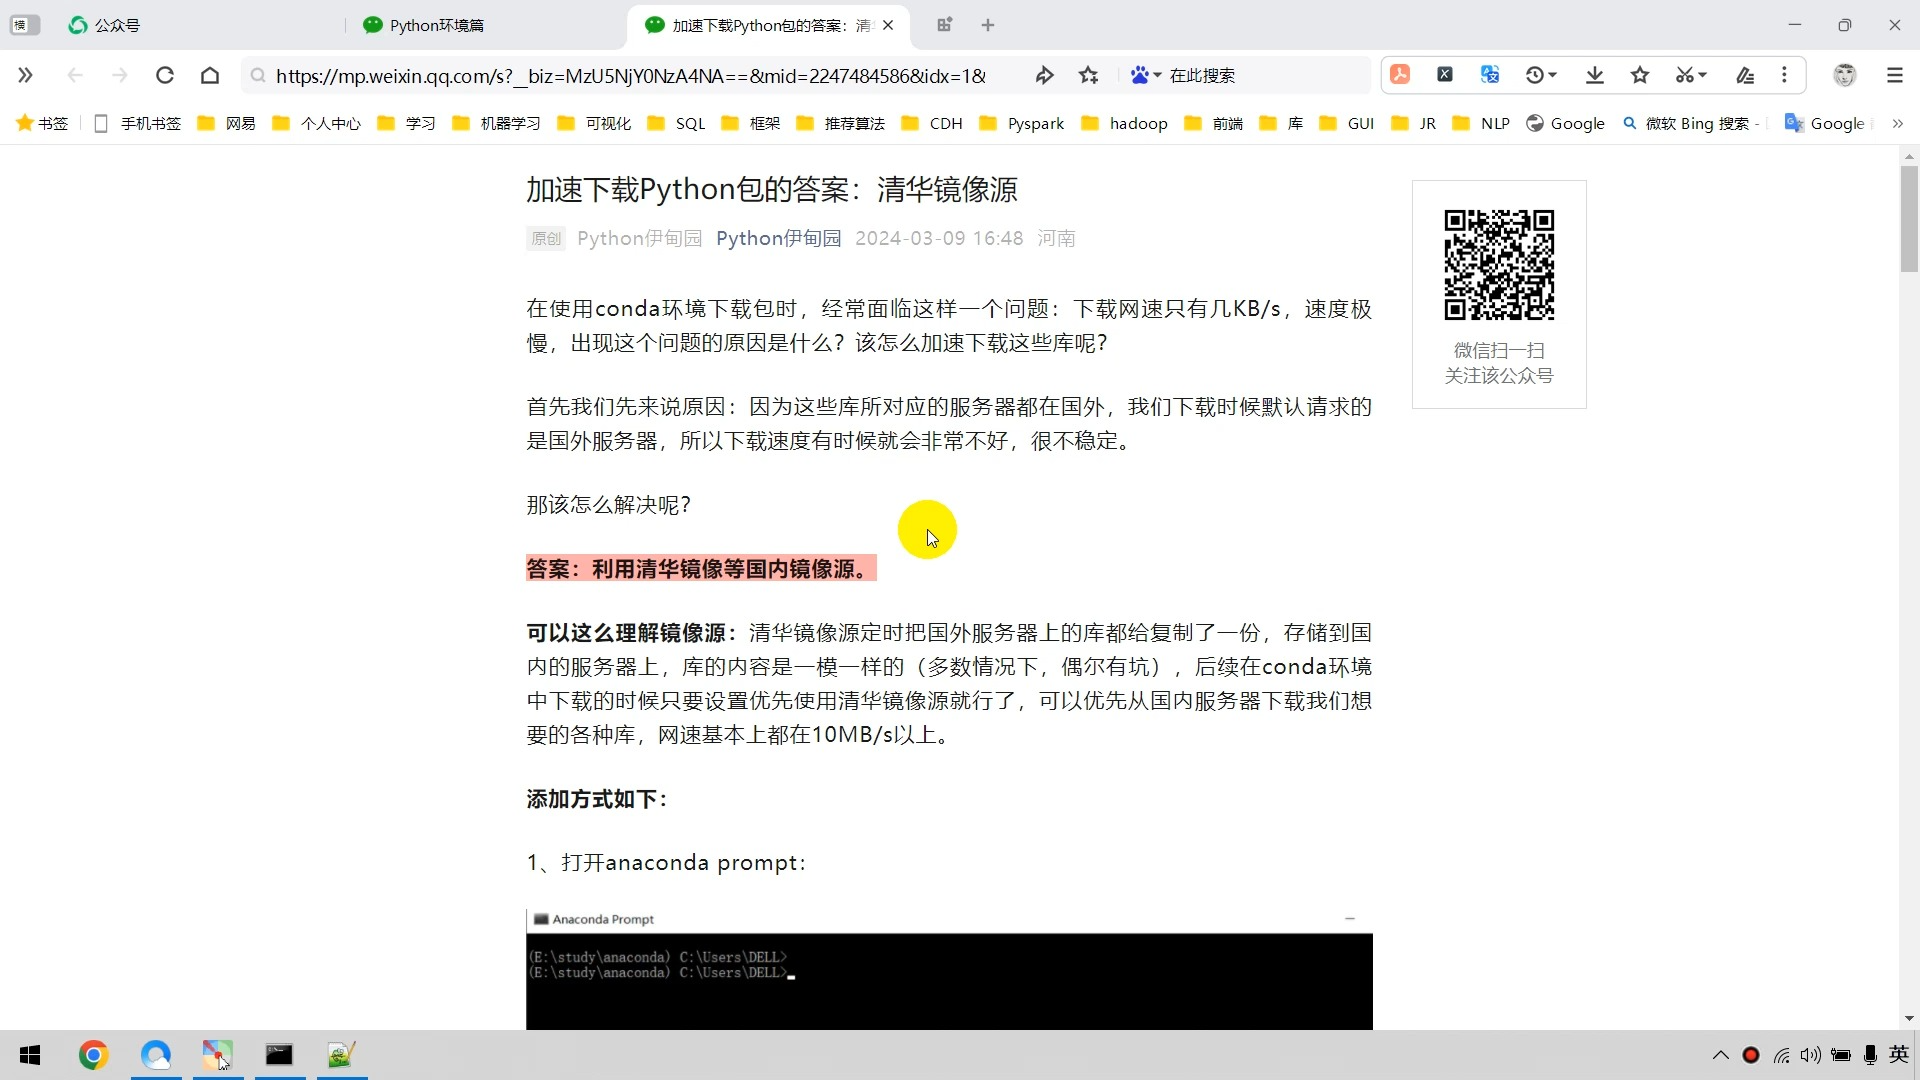Share this page via arrow icon

click(x=1044, y=75)
